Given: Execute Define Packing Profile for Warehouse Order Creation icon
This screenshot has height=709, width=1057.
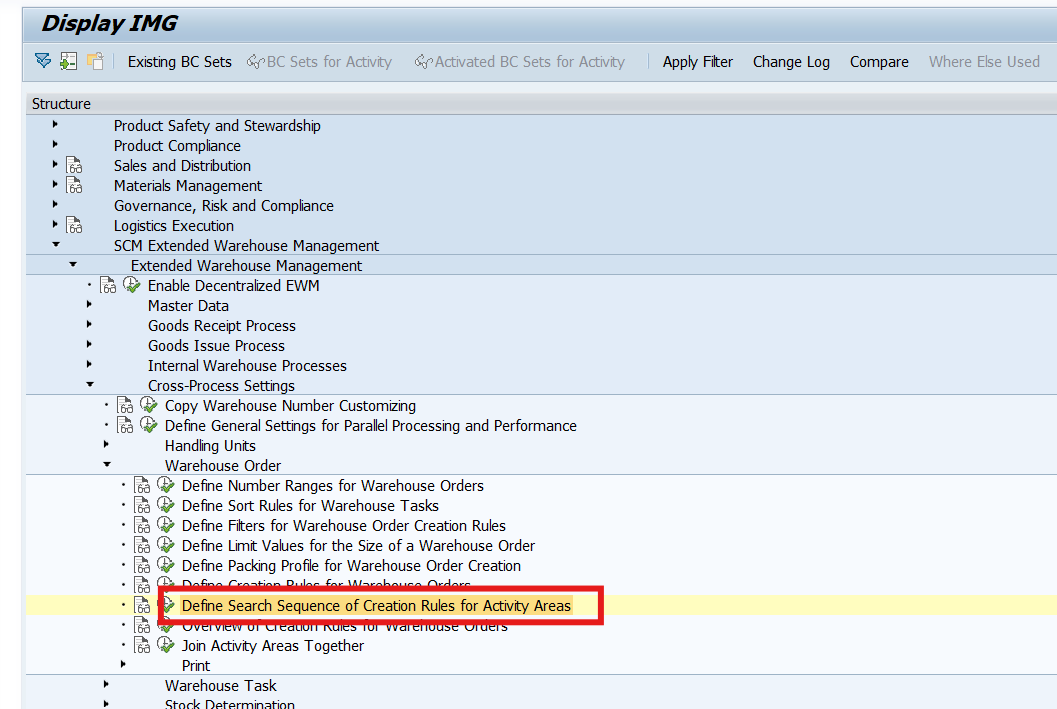Looking at the screenshot, I should point(165,565).
